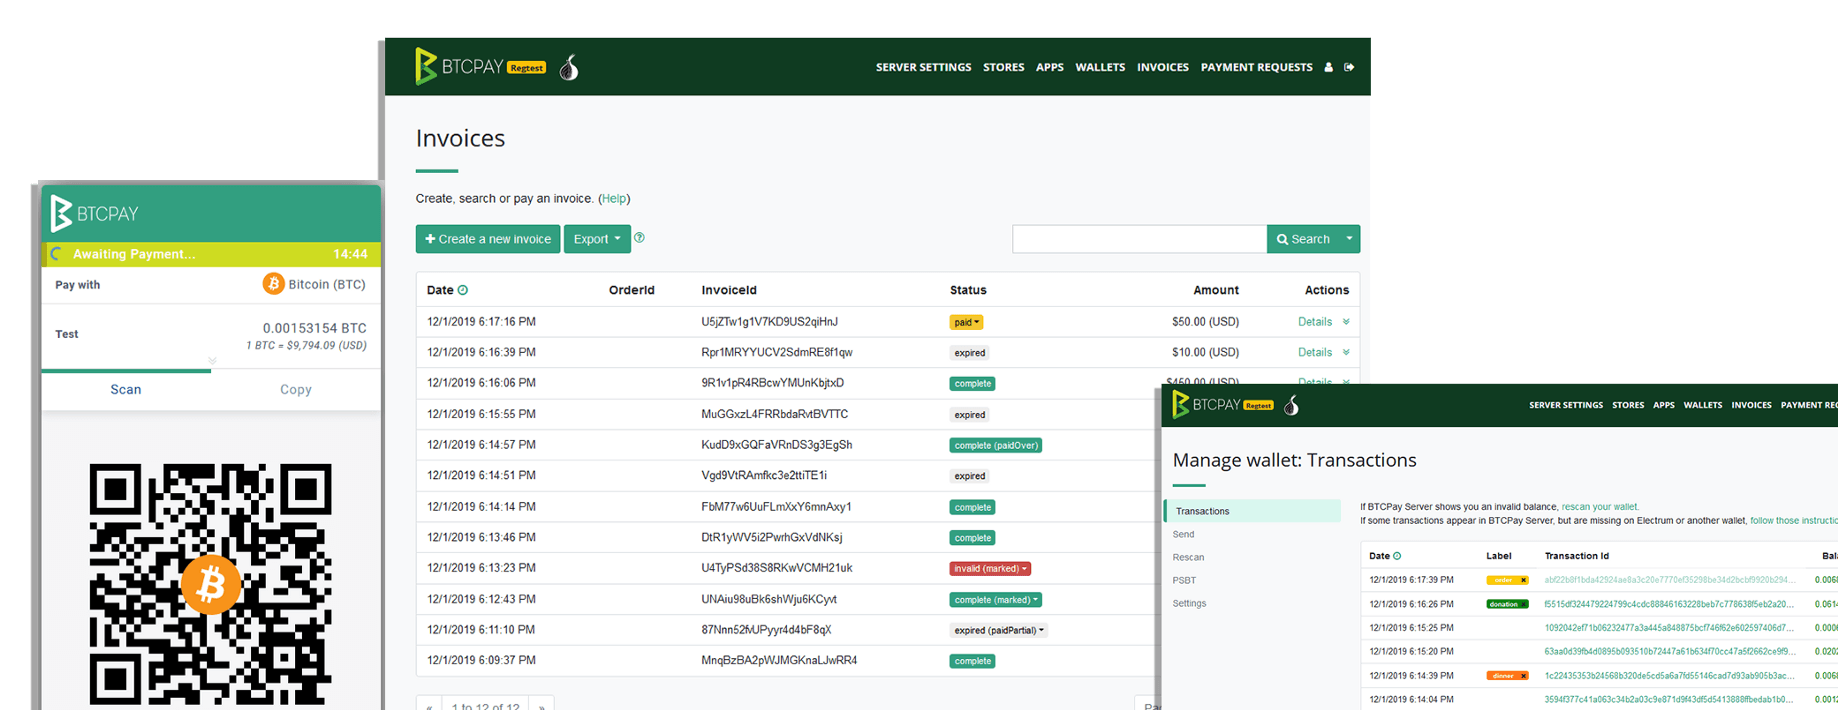The image size is (1838, 710).
Task: Click the BTCPay logo in the checkout header
Action: pyautogui.click(x=95, y=213)
